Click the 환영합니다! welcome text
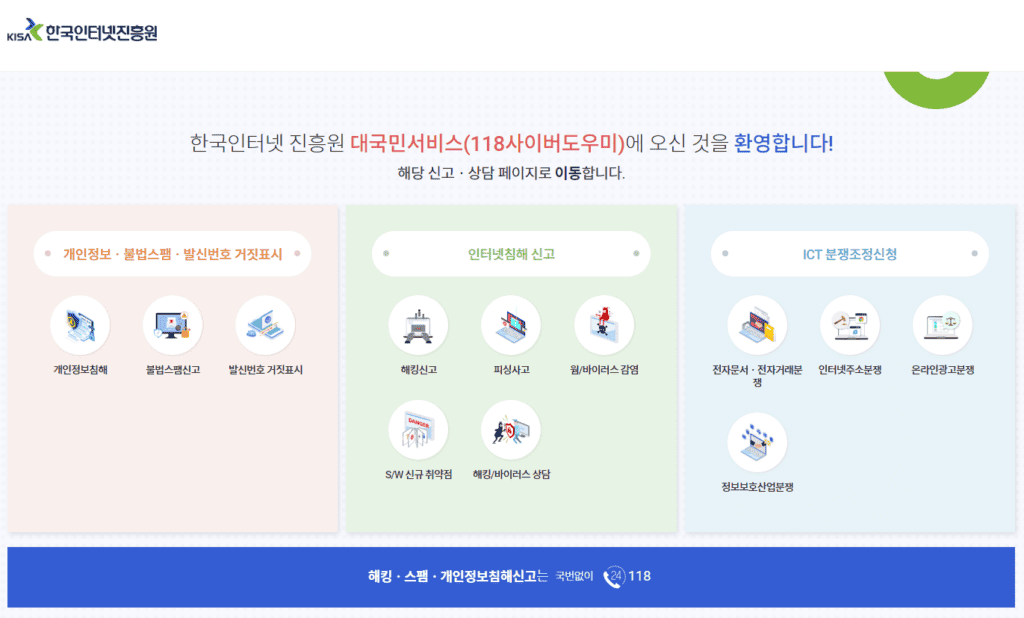 [x=784, y=143]
